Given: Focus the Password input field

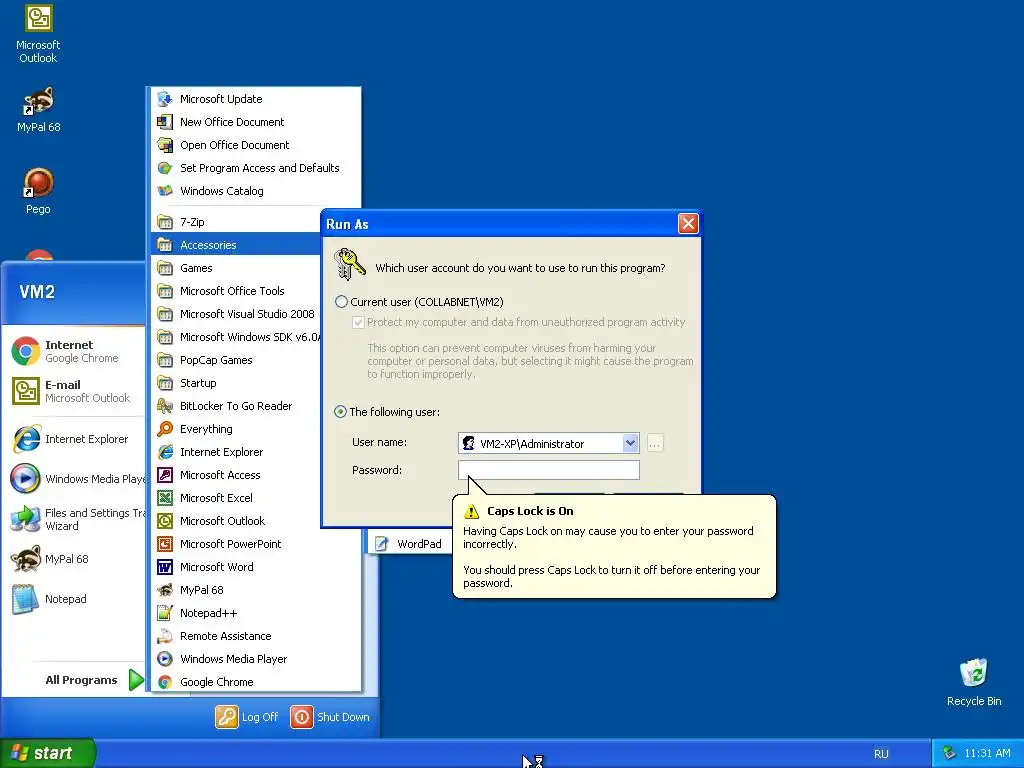Looking at the screenshot, I should [x=549, y=470].
